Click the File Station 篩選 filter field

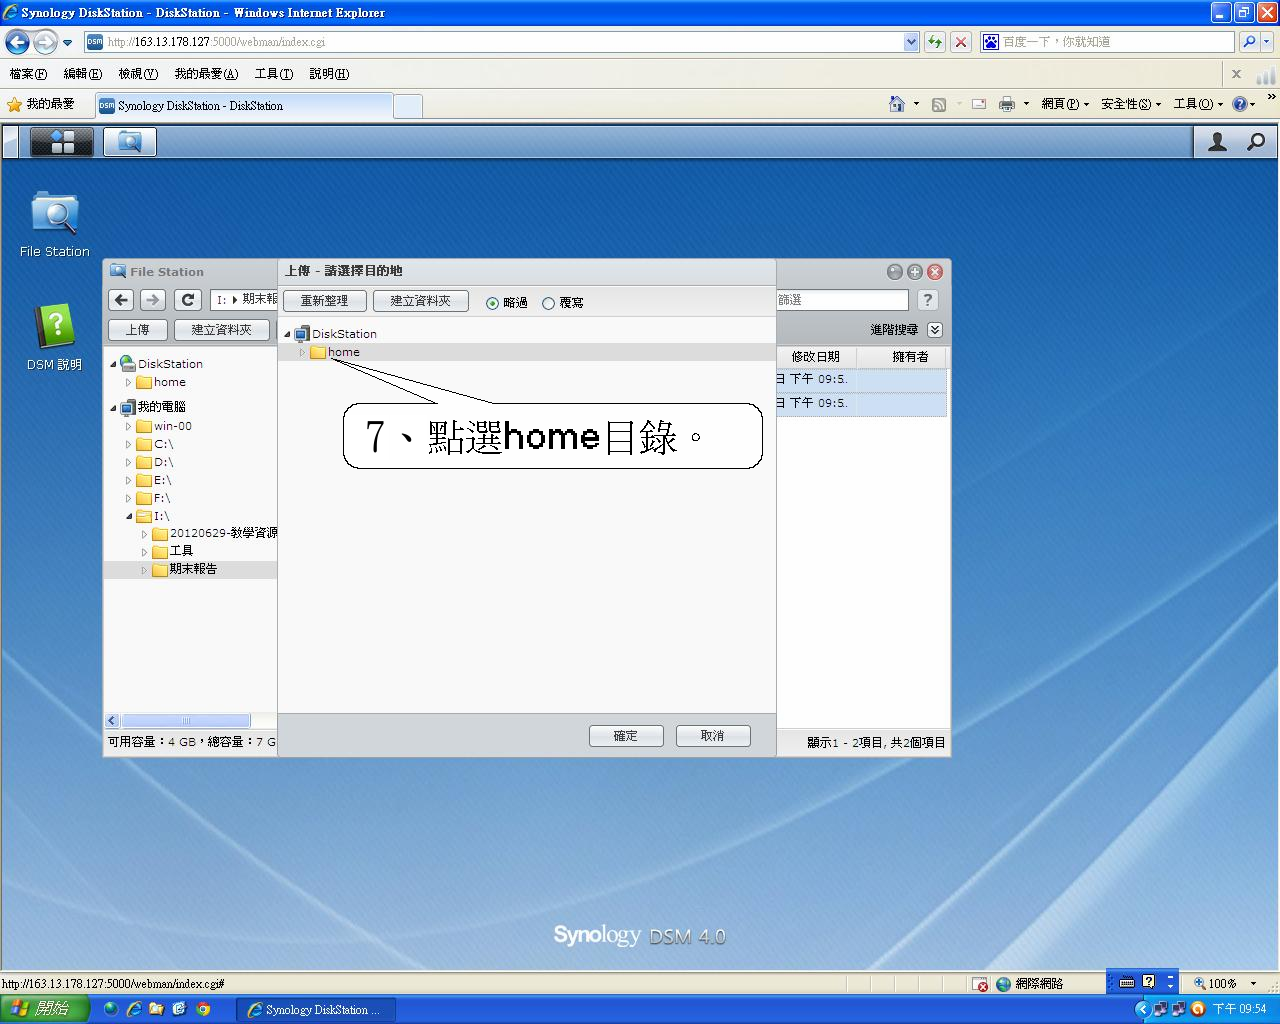pos(842,300)
